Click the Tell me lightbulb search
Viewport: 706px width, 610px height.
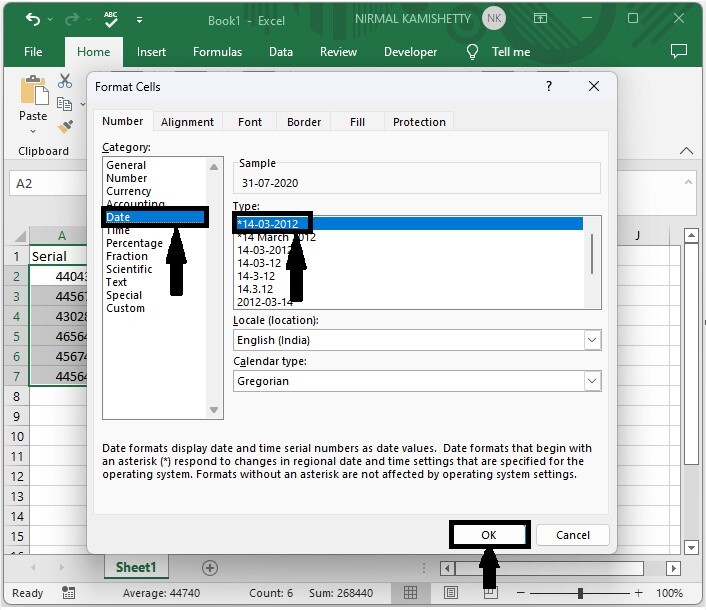click(473, 52)
